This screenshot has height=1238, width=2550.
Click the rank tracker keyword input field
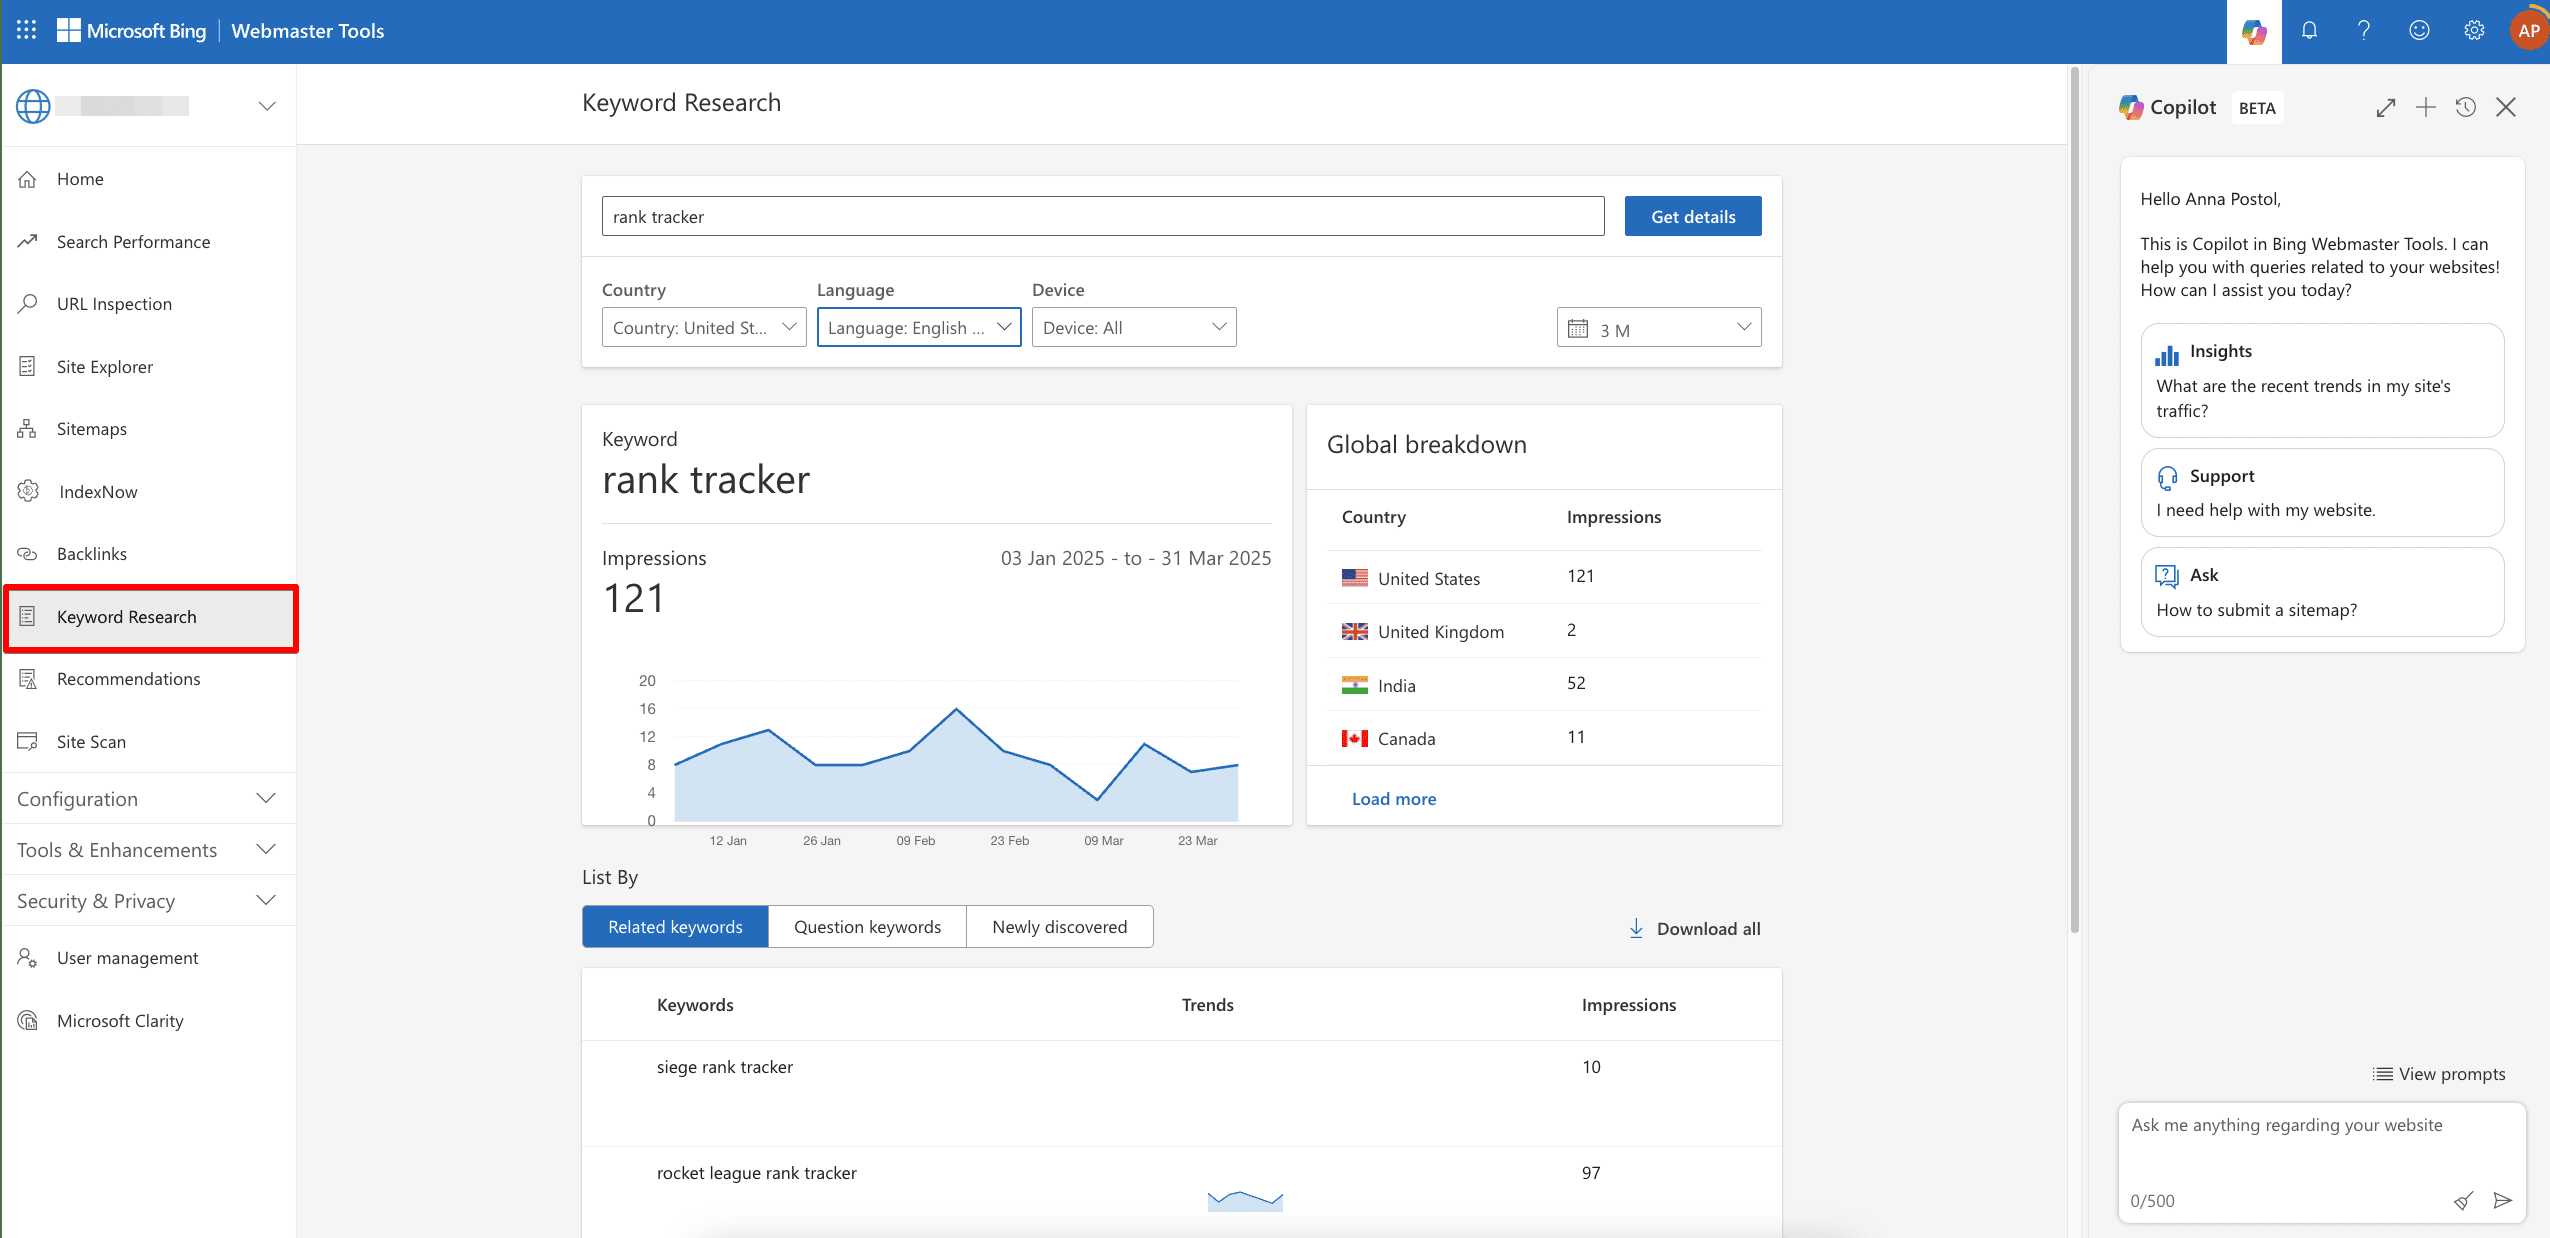[x=1102, y=217]
